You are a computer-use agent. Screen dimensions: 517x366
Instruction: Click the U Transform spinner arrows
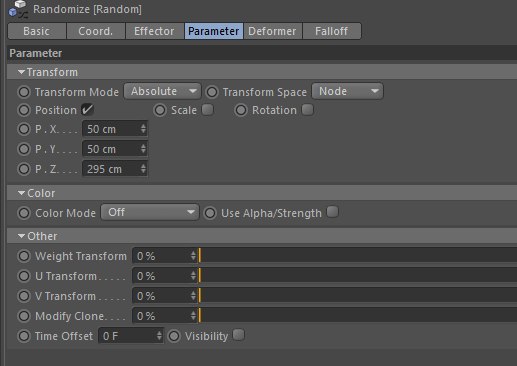(193, 276)
